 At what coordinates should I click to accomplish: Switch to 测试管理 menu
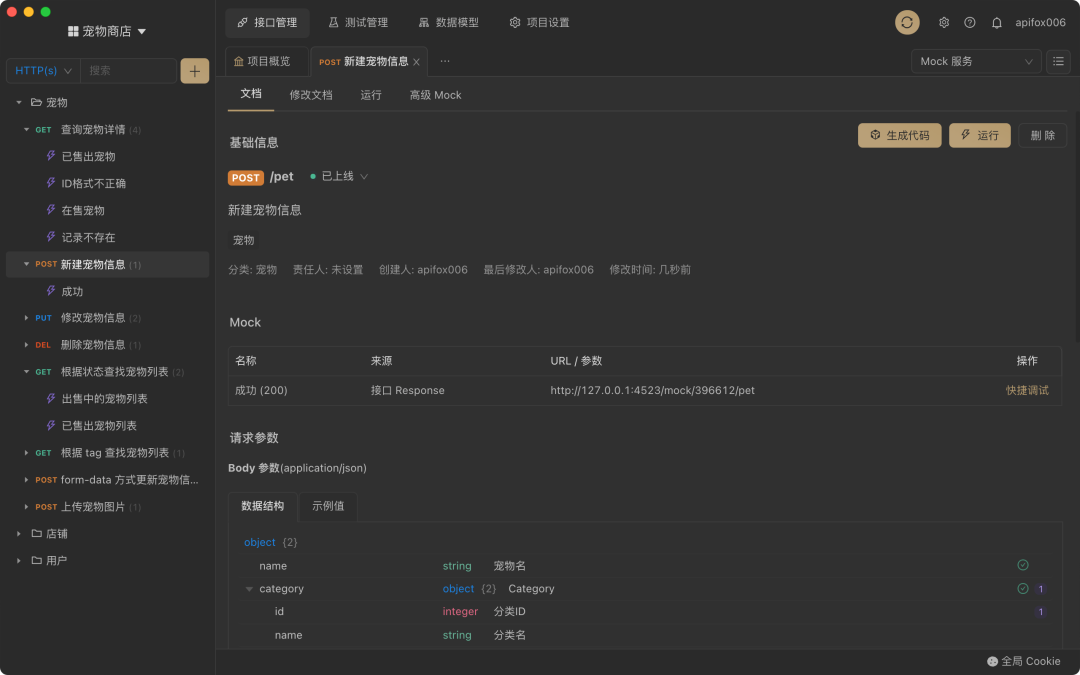[x=358, y=23]
